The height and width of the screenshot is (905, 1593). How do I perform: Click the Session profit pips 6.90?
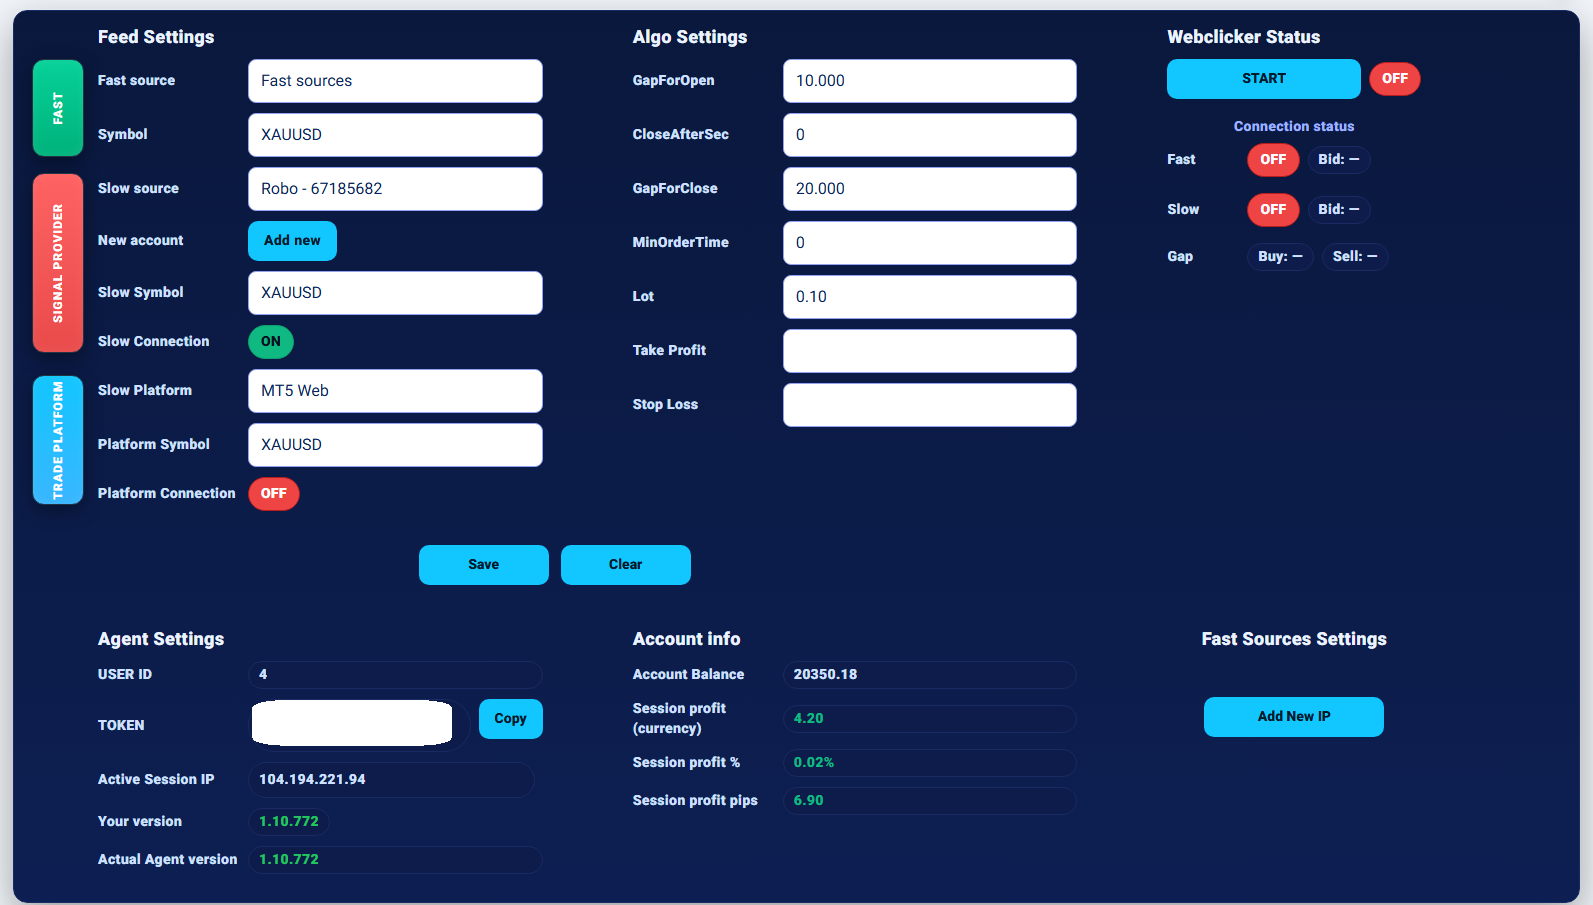coord(930,801)
